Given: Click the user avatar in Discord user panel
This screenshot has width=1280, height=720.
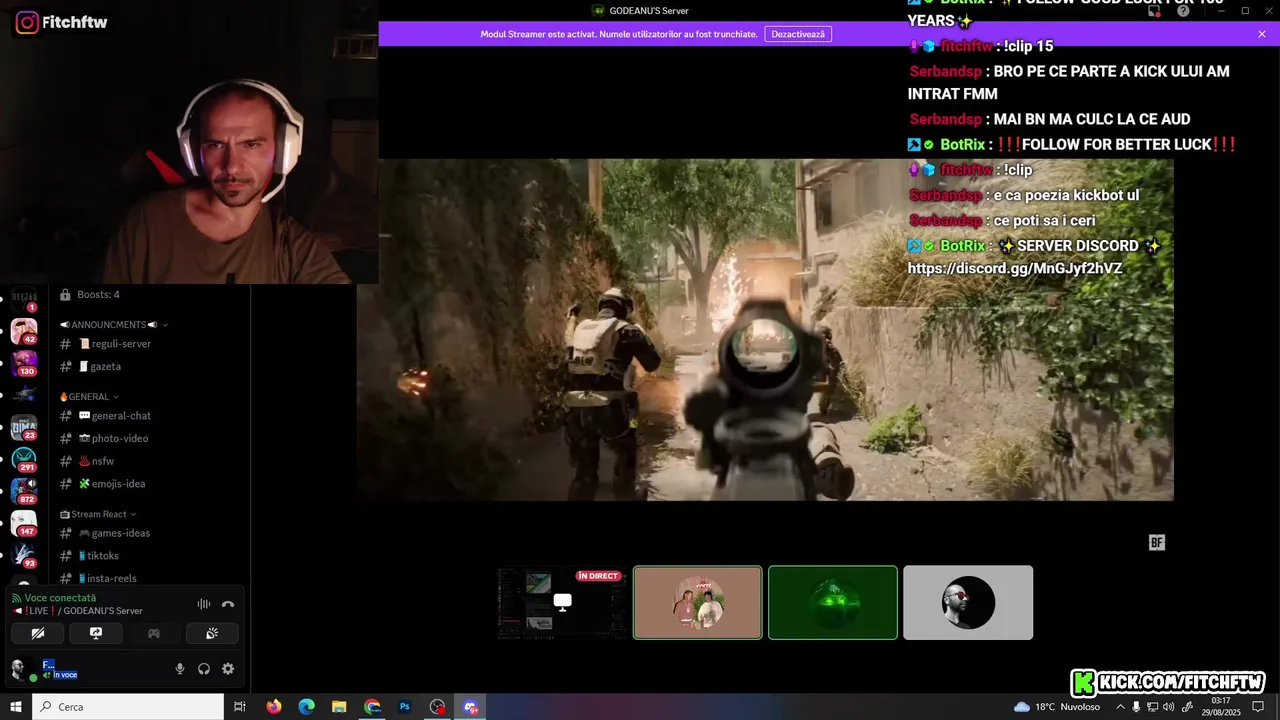Looking at the screenshot, I should pyautogui.click(x=20, y=669).
